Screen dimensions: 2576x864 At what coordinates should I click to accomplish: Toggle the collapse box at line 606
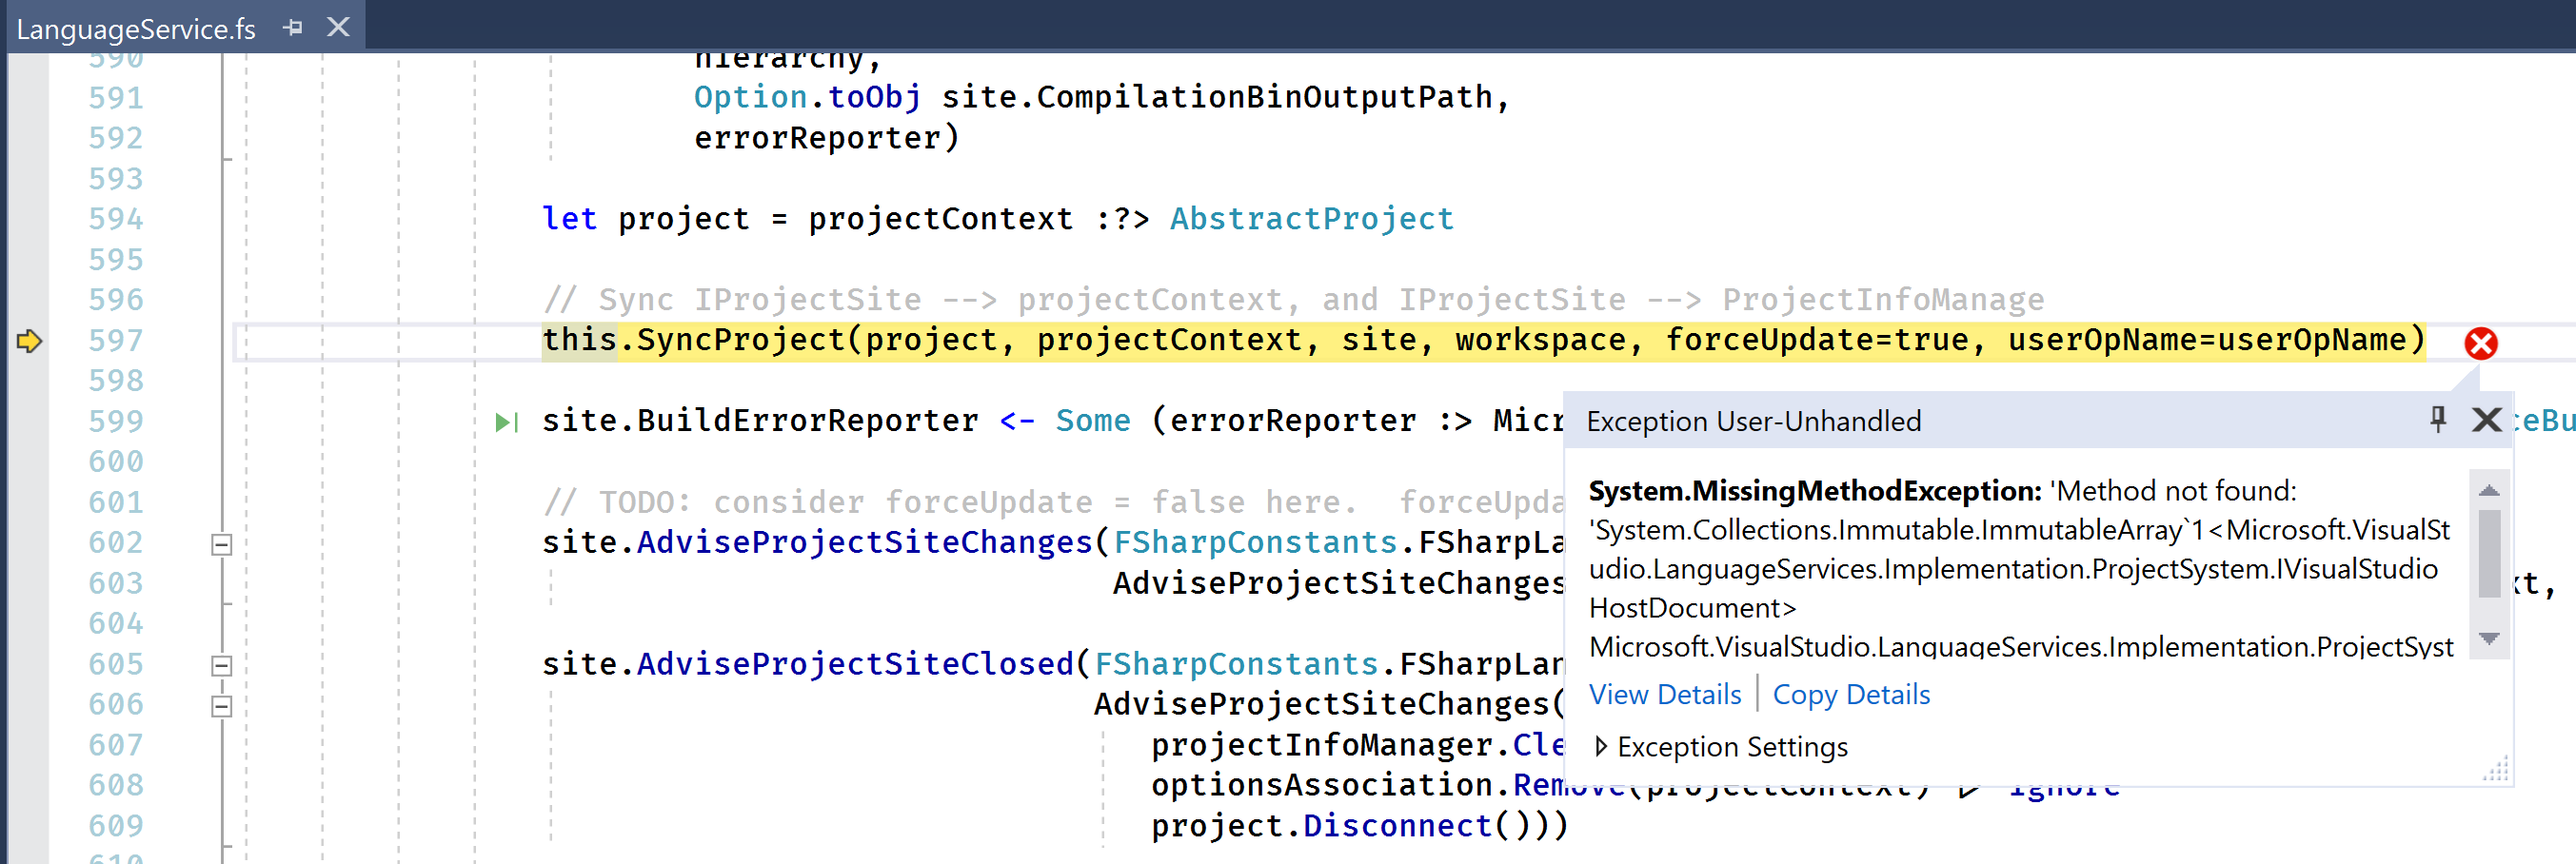221,705
